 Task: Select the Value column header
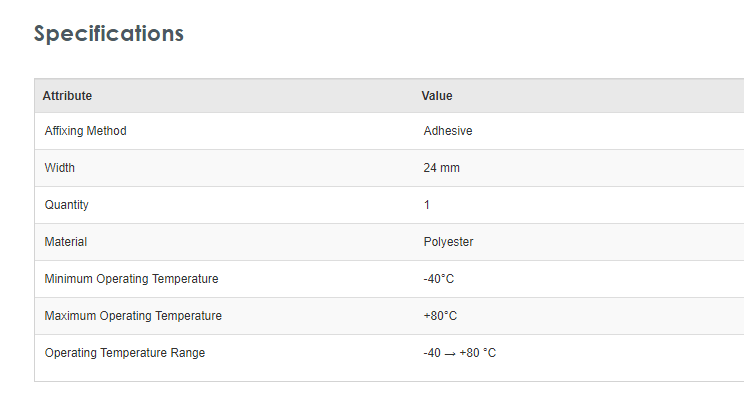coord(437,96)
